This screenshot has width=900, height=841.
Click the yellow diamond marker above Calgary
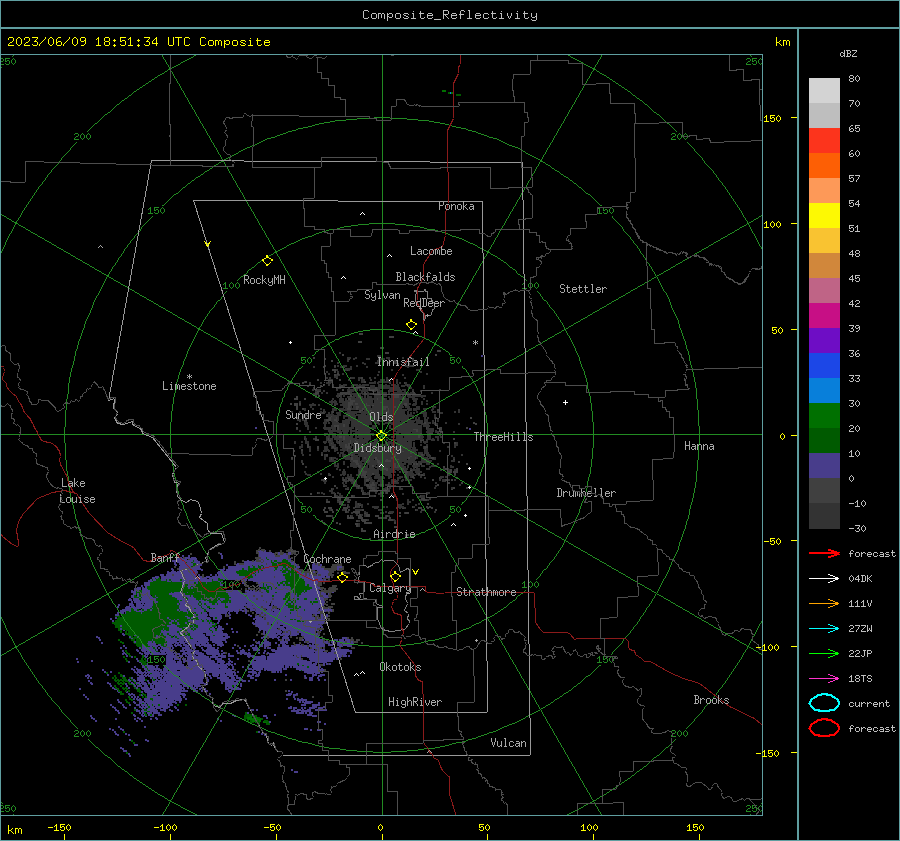pos(395,576)
